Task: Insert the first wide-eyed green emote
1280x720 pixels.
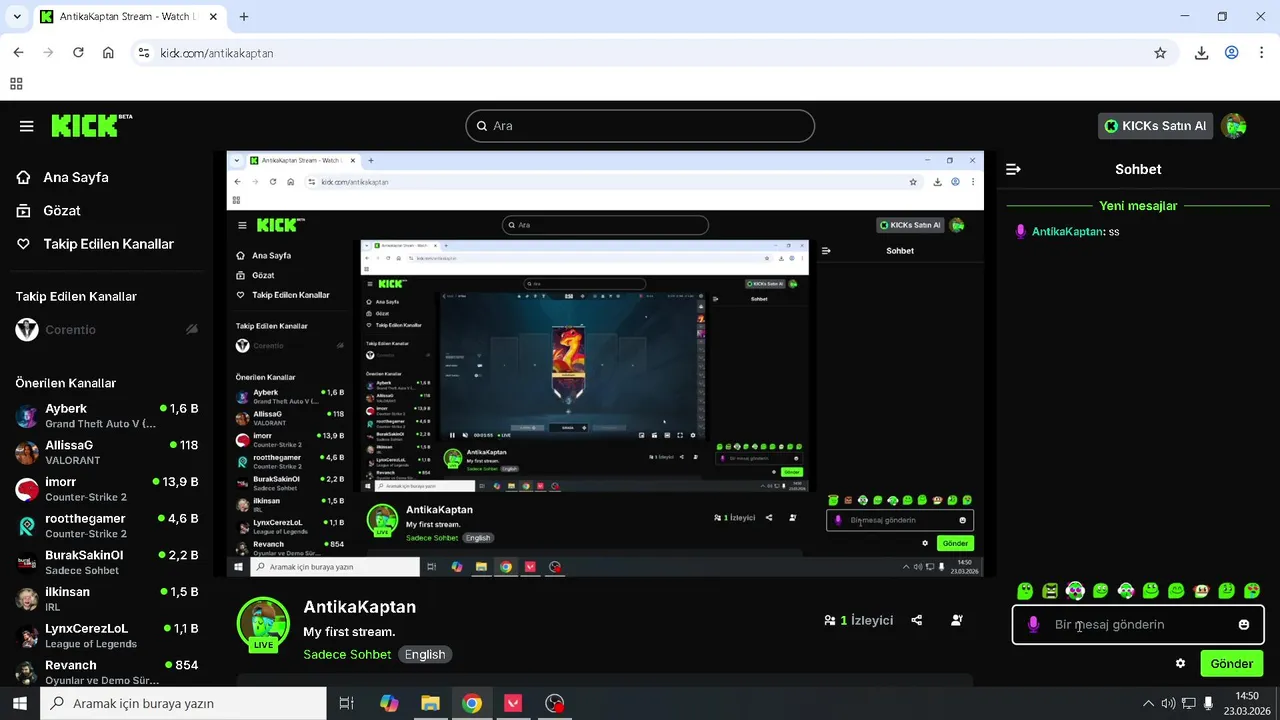Action: pos(1025,591)
